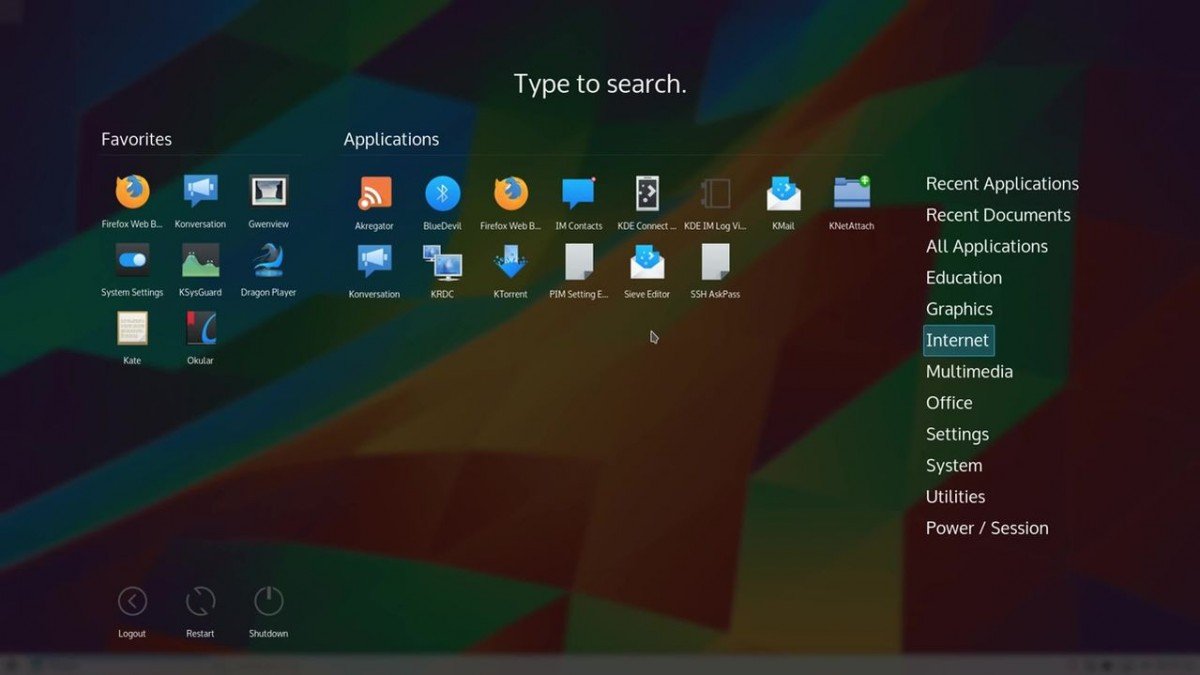Click the Type to search field
The width and height of the screenshot is (1200, 675).
(x=599, y=84)
